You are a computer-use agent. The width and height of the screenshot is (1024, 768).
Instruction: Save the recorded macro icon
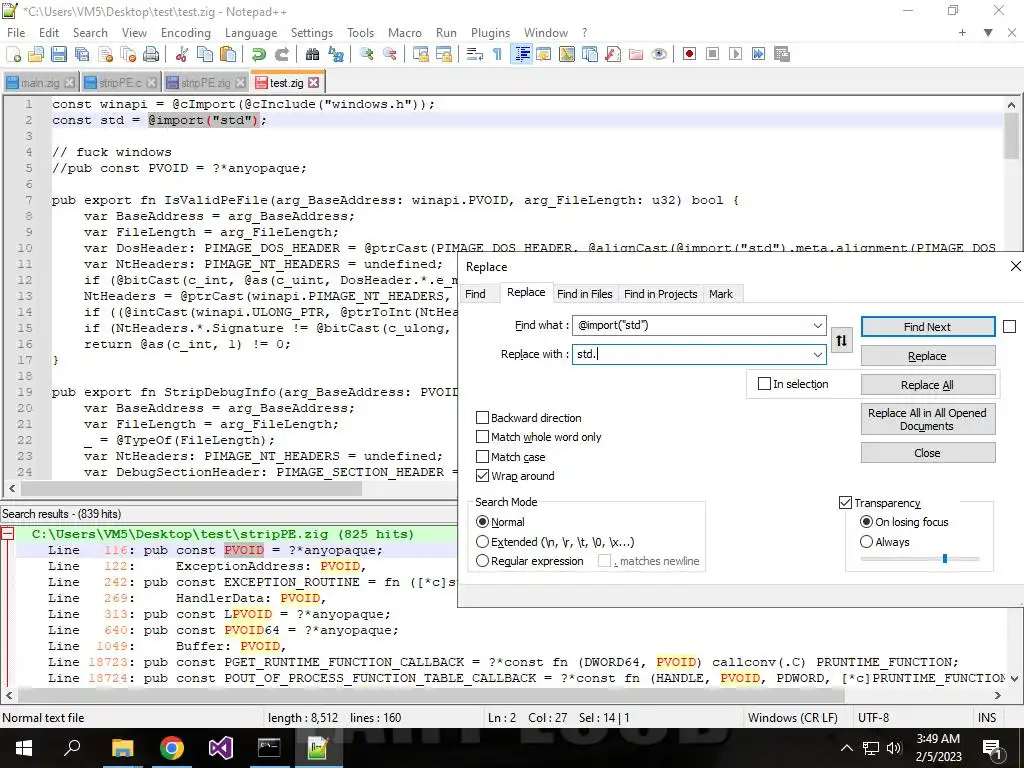[782, 54]
